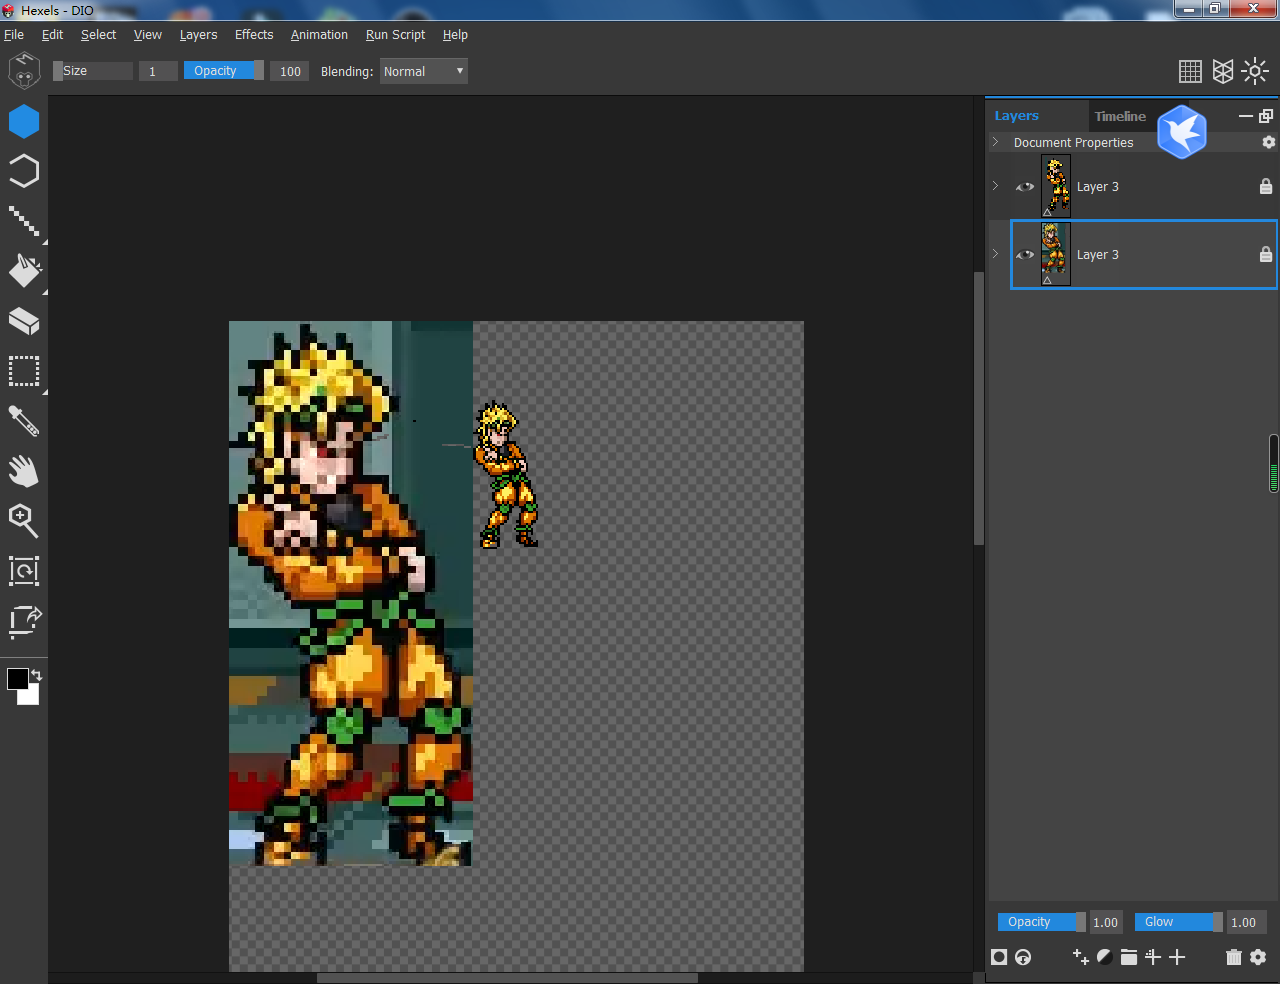Open the Edit menu
The height and width of the screenshot is (984, 1280).
click(x=52, y=34)
